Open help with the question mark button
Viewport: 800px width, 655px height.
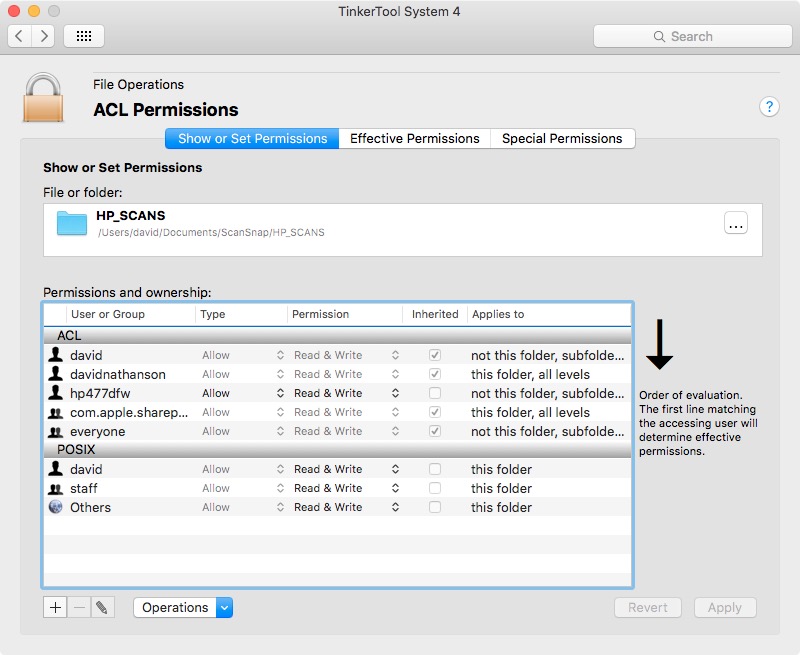coord(769,107)
